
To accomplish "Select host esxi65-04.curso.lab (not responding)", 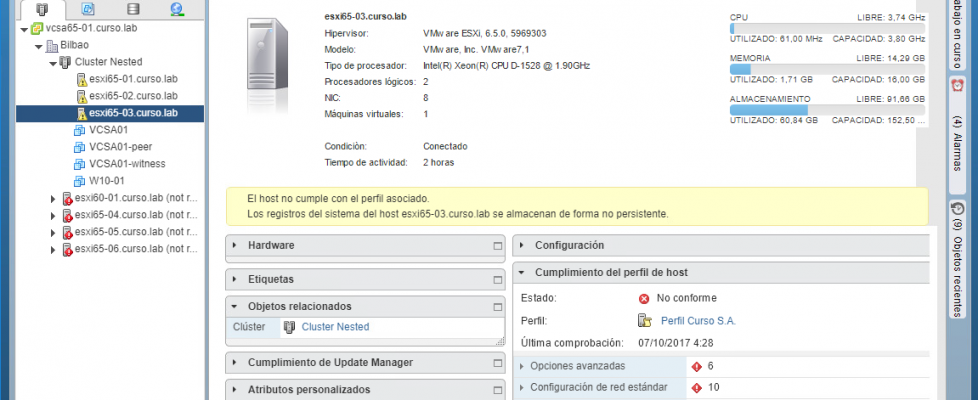I will pyautogui.click(x=136, y=215).
